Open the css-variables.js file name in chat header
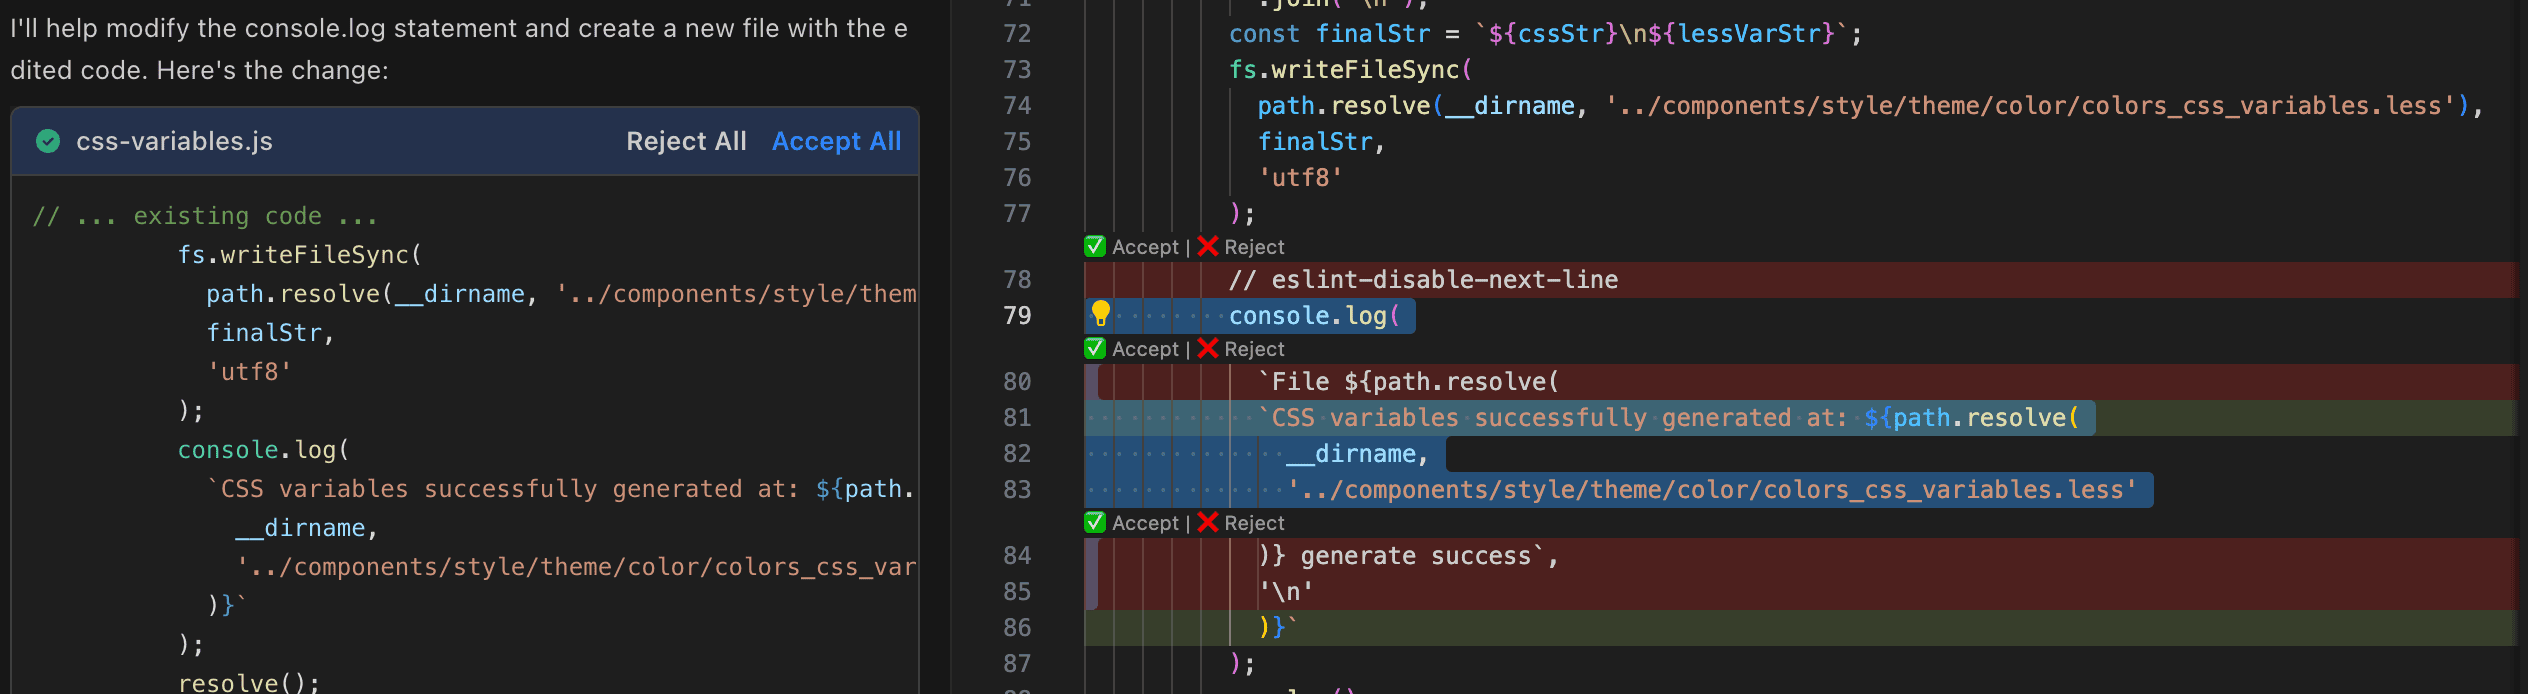Viewport: 2528px width, 694px height. coord(174,141)
